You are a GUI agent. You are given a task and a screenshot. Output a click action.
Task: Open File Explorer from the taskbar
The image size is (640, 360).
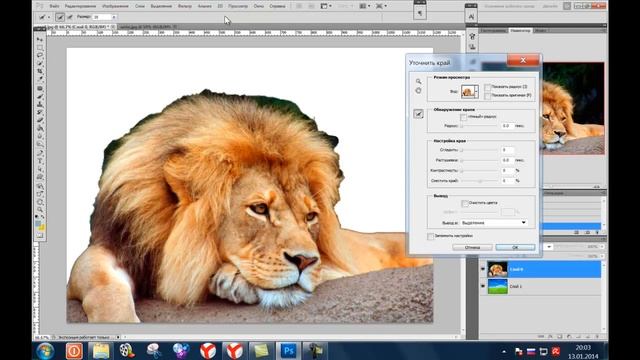100,351
